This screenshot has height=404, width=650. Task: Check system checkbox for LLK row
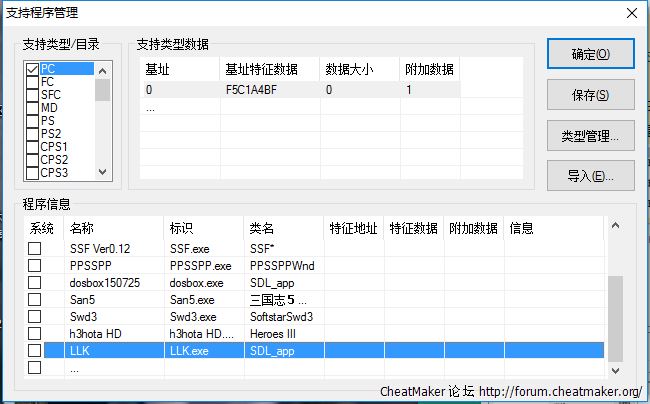tap(35, 350)
